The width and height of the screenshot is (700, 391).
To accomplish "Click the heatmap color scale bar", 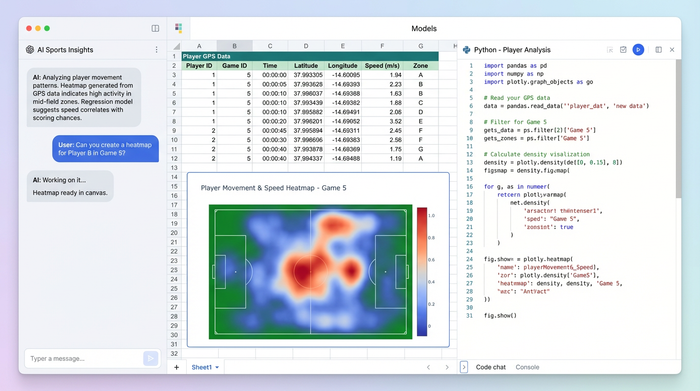I will pyautogui.click(x=422, y=271).
